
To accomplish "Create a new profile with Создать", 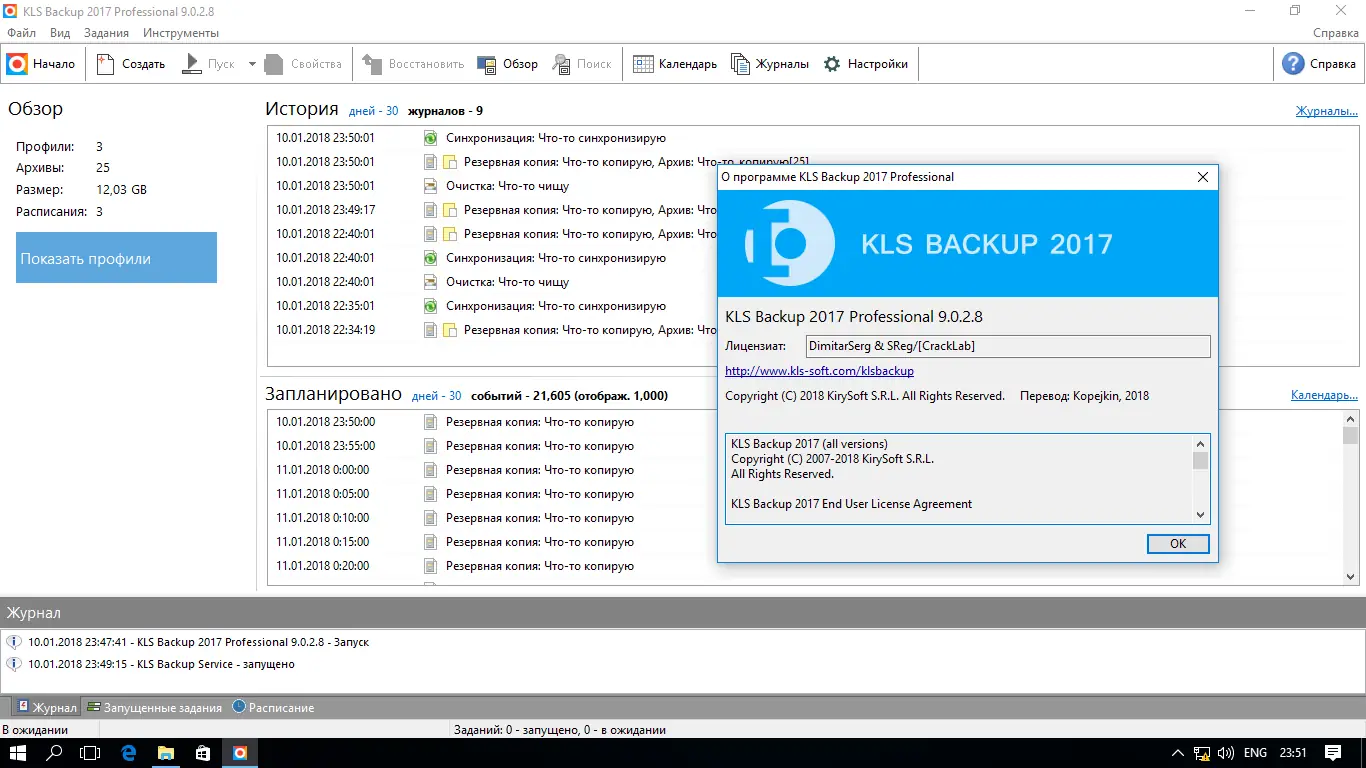I will click(x=131, y=64).
